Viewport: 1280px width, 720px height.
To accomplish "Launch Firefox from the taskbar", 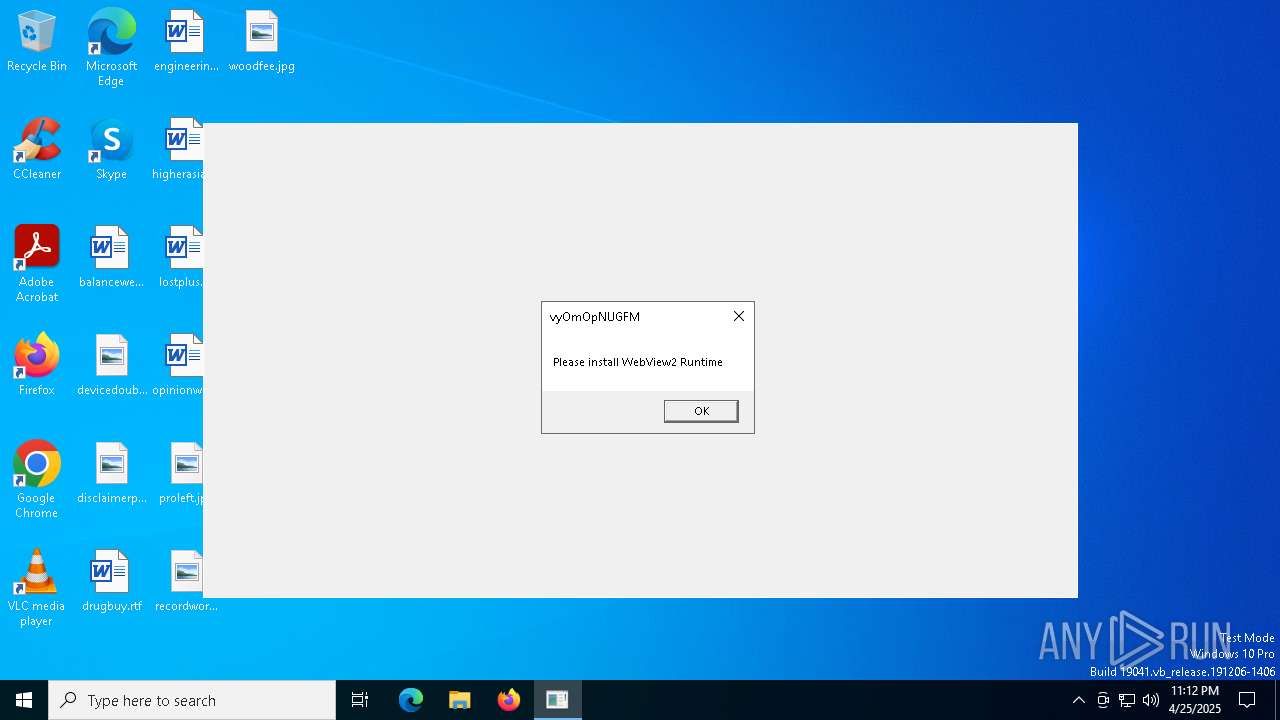I will pyautogui.click(x=509, y=700).
